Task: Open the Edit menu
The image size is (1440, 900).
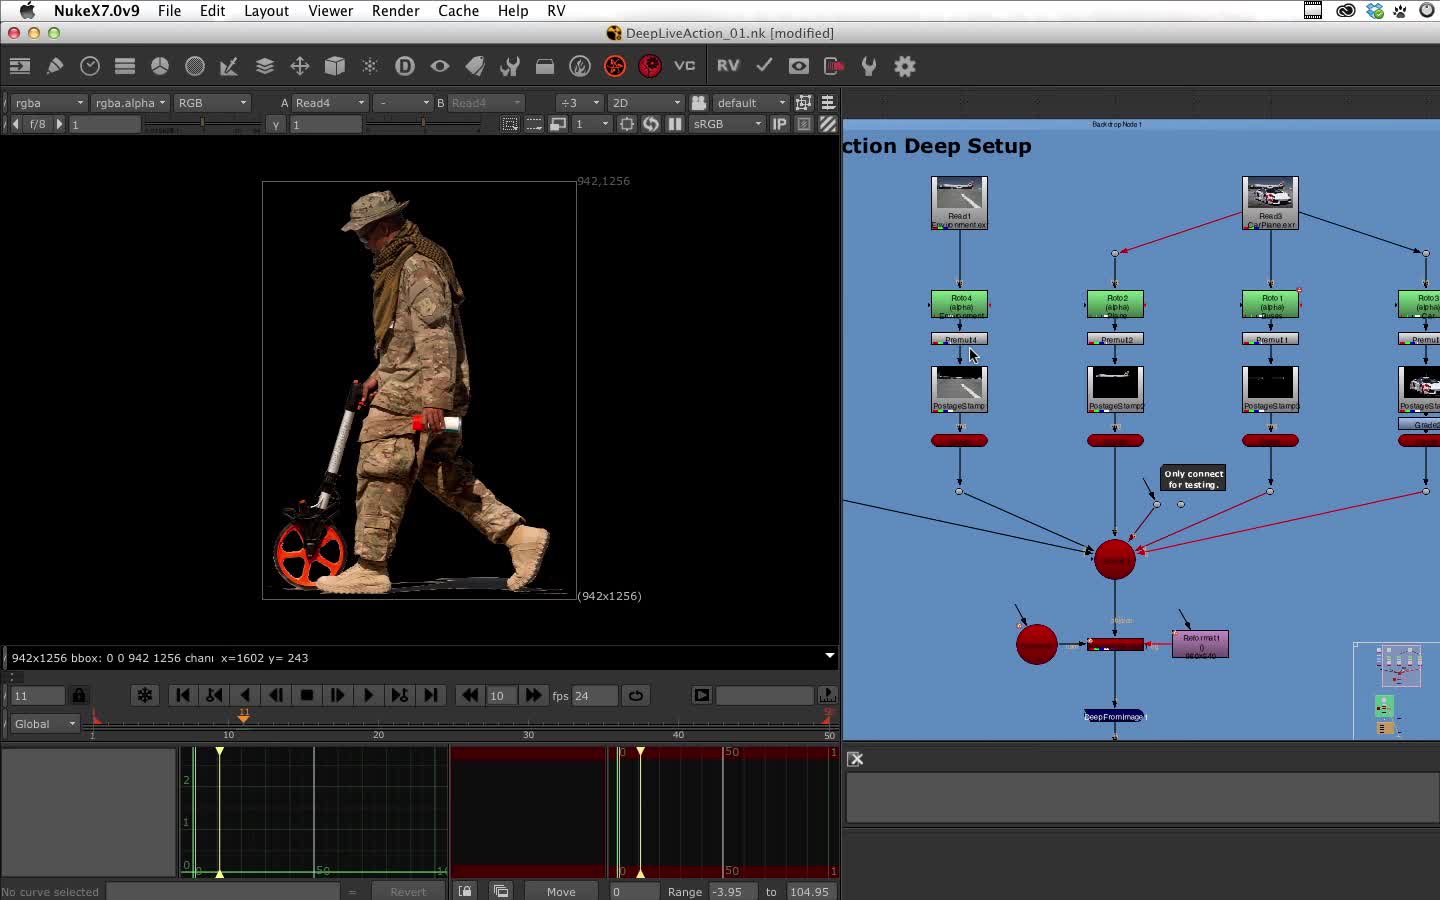Action: point(213,11)
